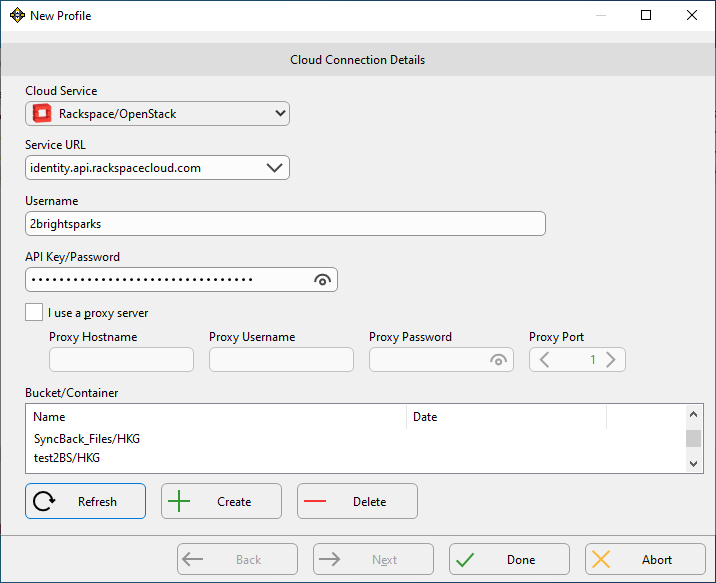This screenshot has height=583, width=716.
Task: Create a new bucket
Action: (221, 501)
